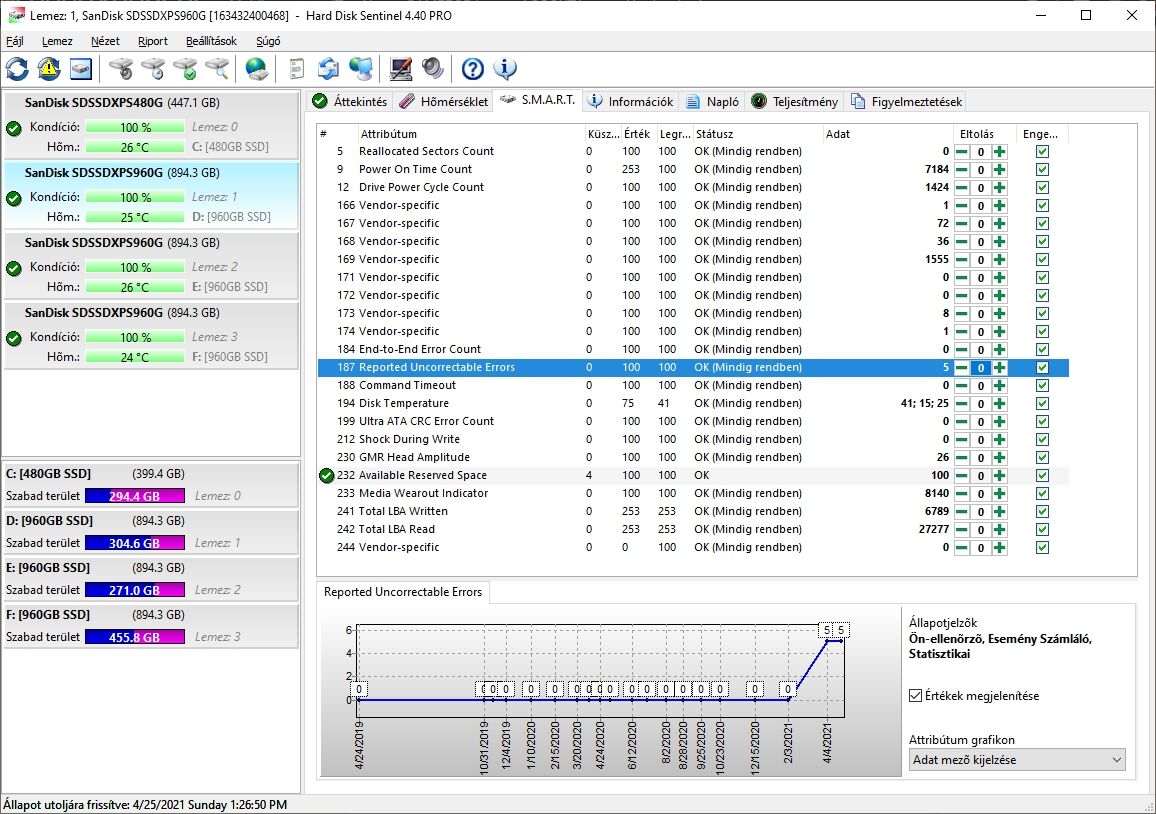Click free space bar showing 304.6 GB
This screenshot has height=814, width=1156.
[x=135, y=543]
